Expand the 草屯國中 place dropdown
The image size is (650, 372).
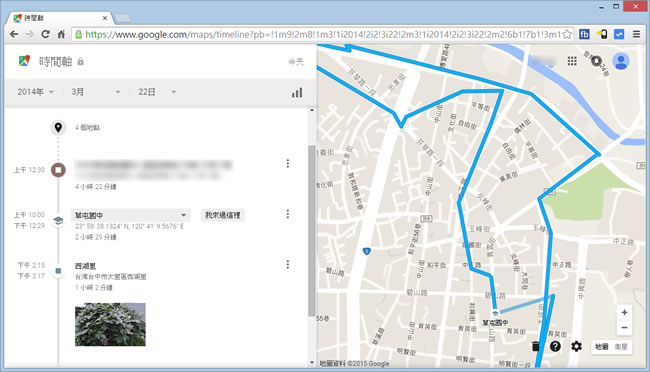point(131,215)
